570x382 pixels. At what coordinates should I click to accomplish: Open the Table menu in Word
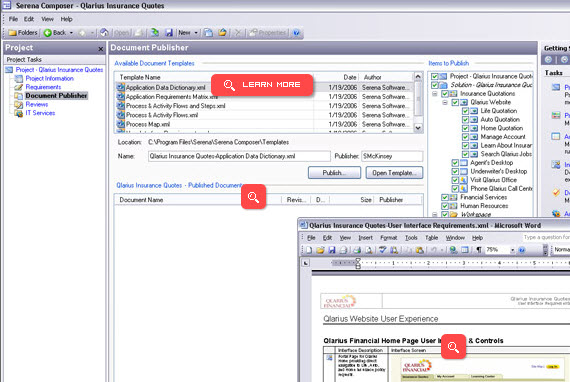pos(431,238)
